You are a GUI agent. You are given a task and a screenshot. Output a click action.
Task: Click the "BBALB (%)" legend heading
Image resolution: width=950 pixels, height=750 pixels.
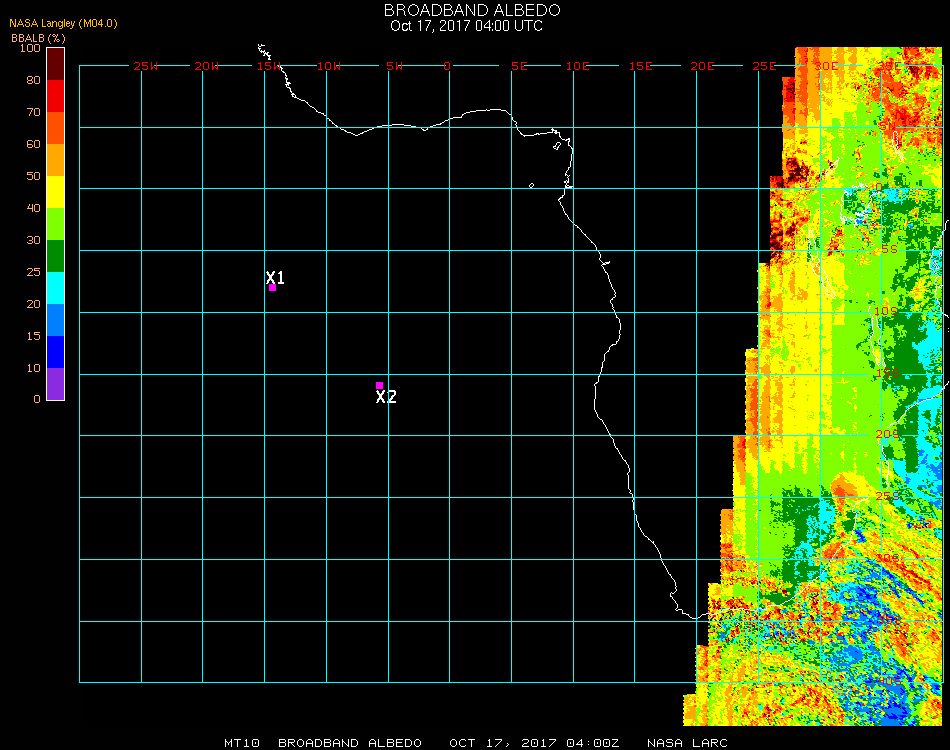pyautogui.click(x=38, y=38)
